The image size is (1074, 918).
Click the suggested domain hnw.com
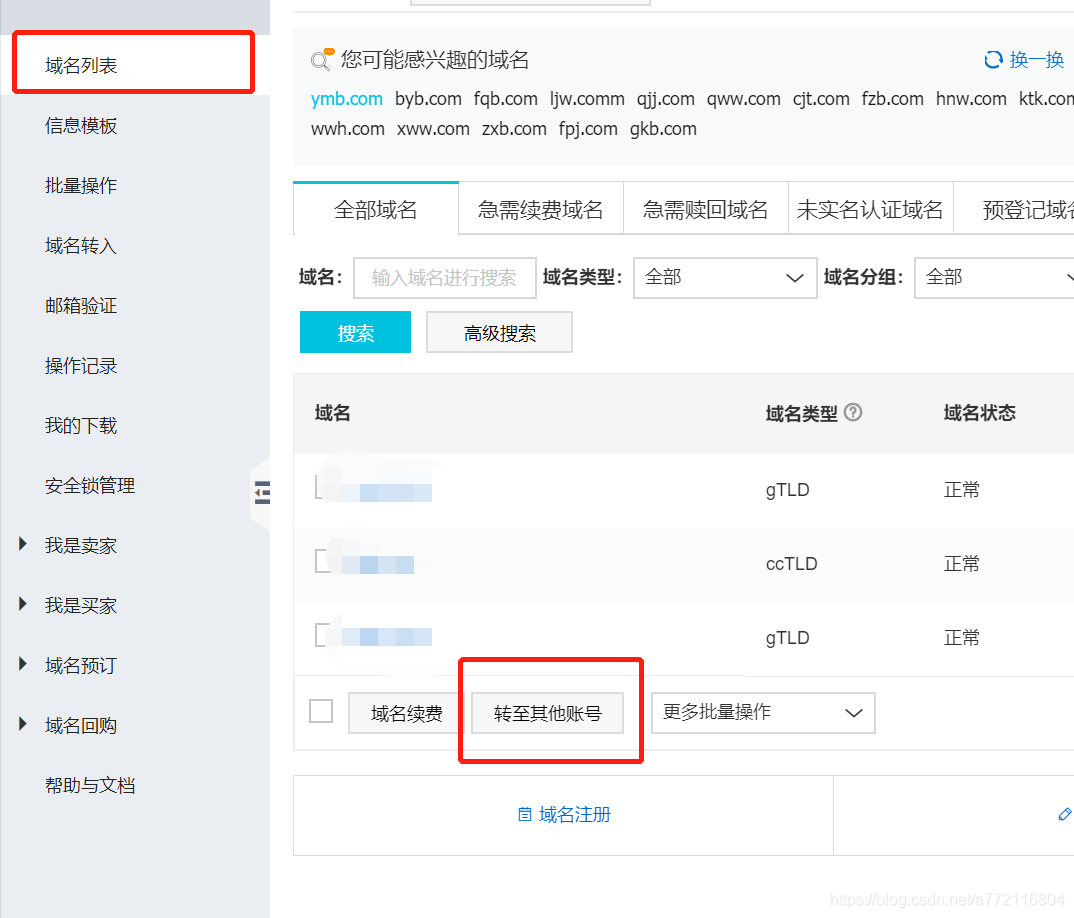point(971,99)
